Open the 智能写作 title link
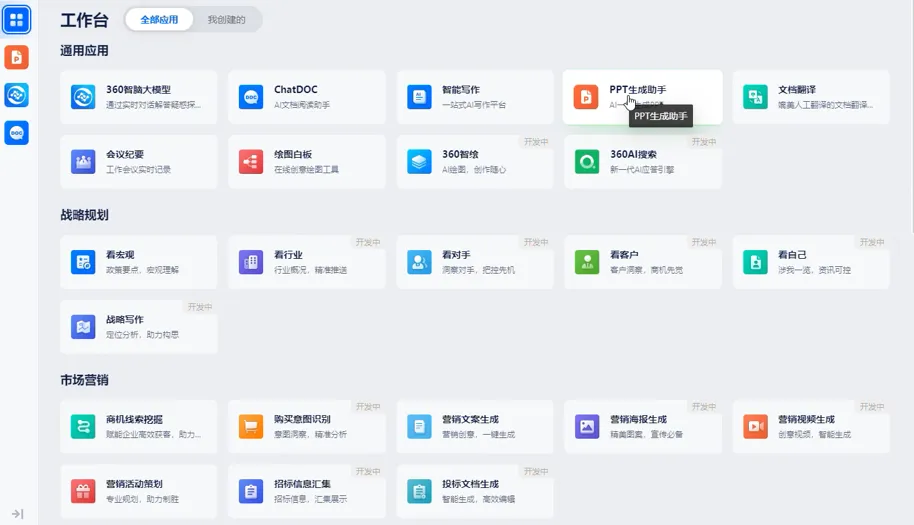Viewport: 914px width, 525px height. (x=460, y=90)
